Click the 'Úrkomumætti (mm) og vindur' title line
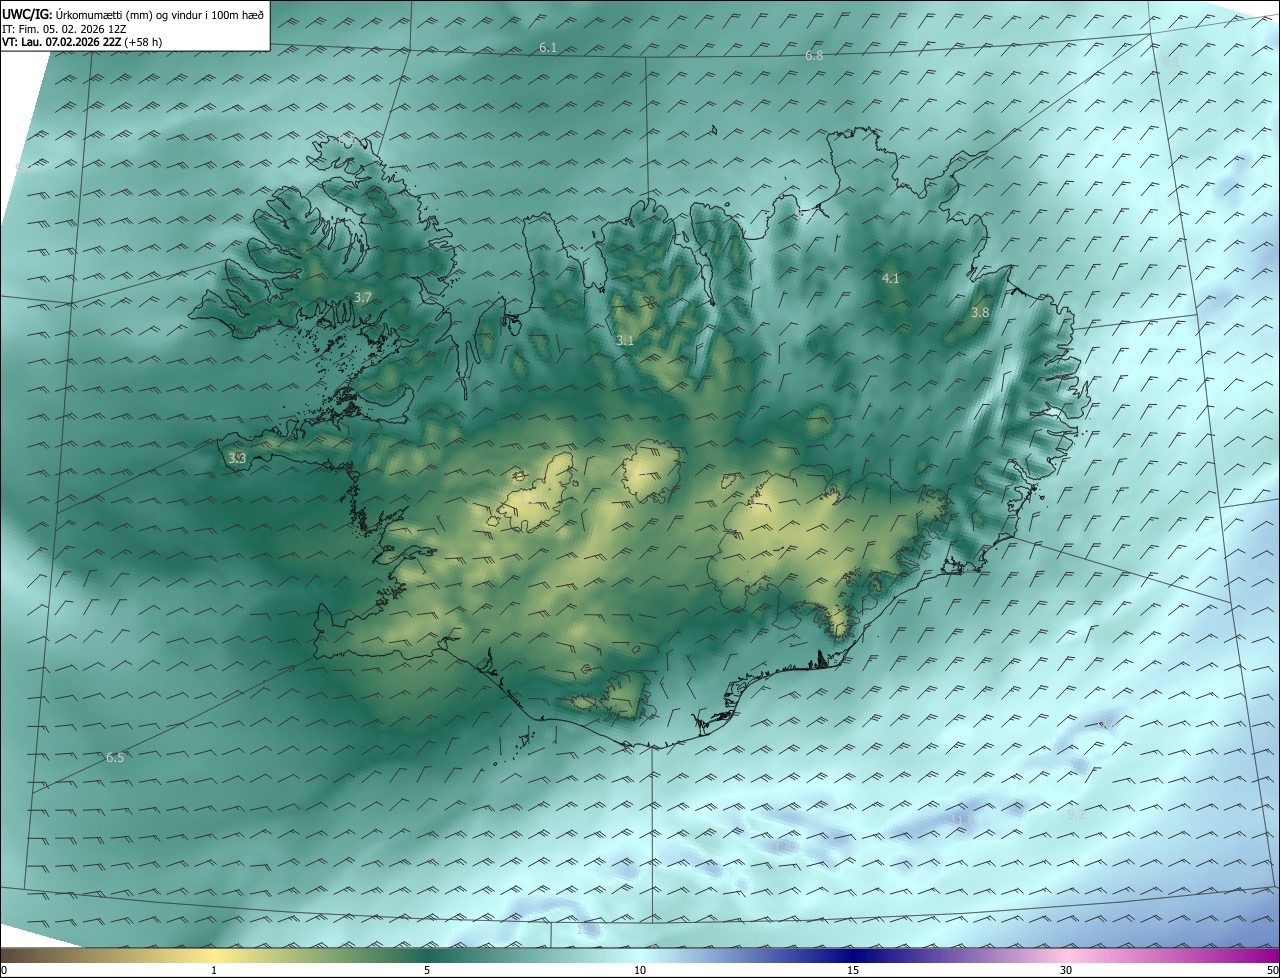 (134, 14)
